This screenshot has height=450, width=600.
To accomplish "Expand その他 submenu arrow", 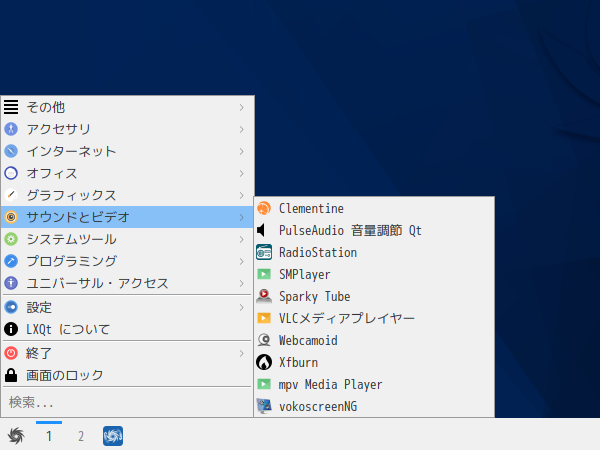I will [241, 108].
